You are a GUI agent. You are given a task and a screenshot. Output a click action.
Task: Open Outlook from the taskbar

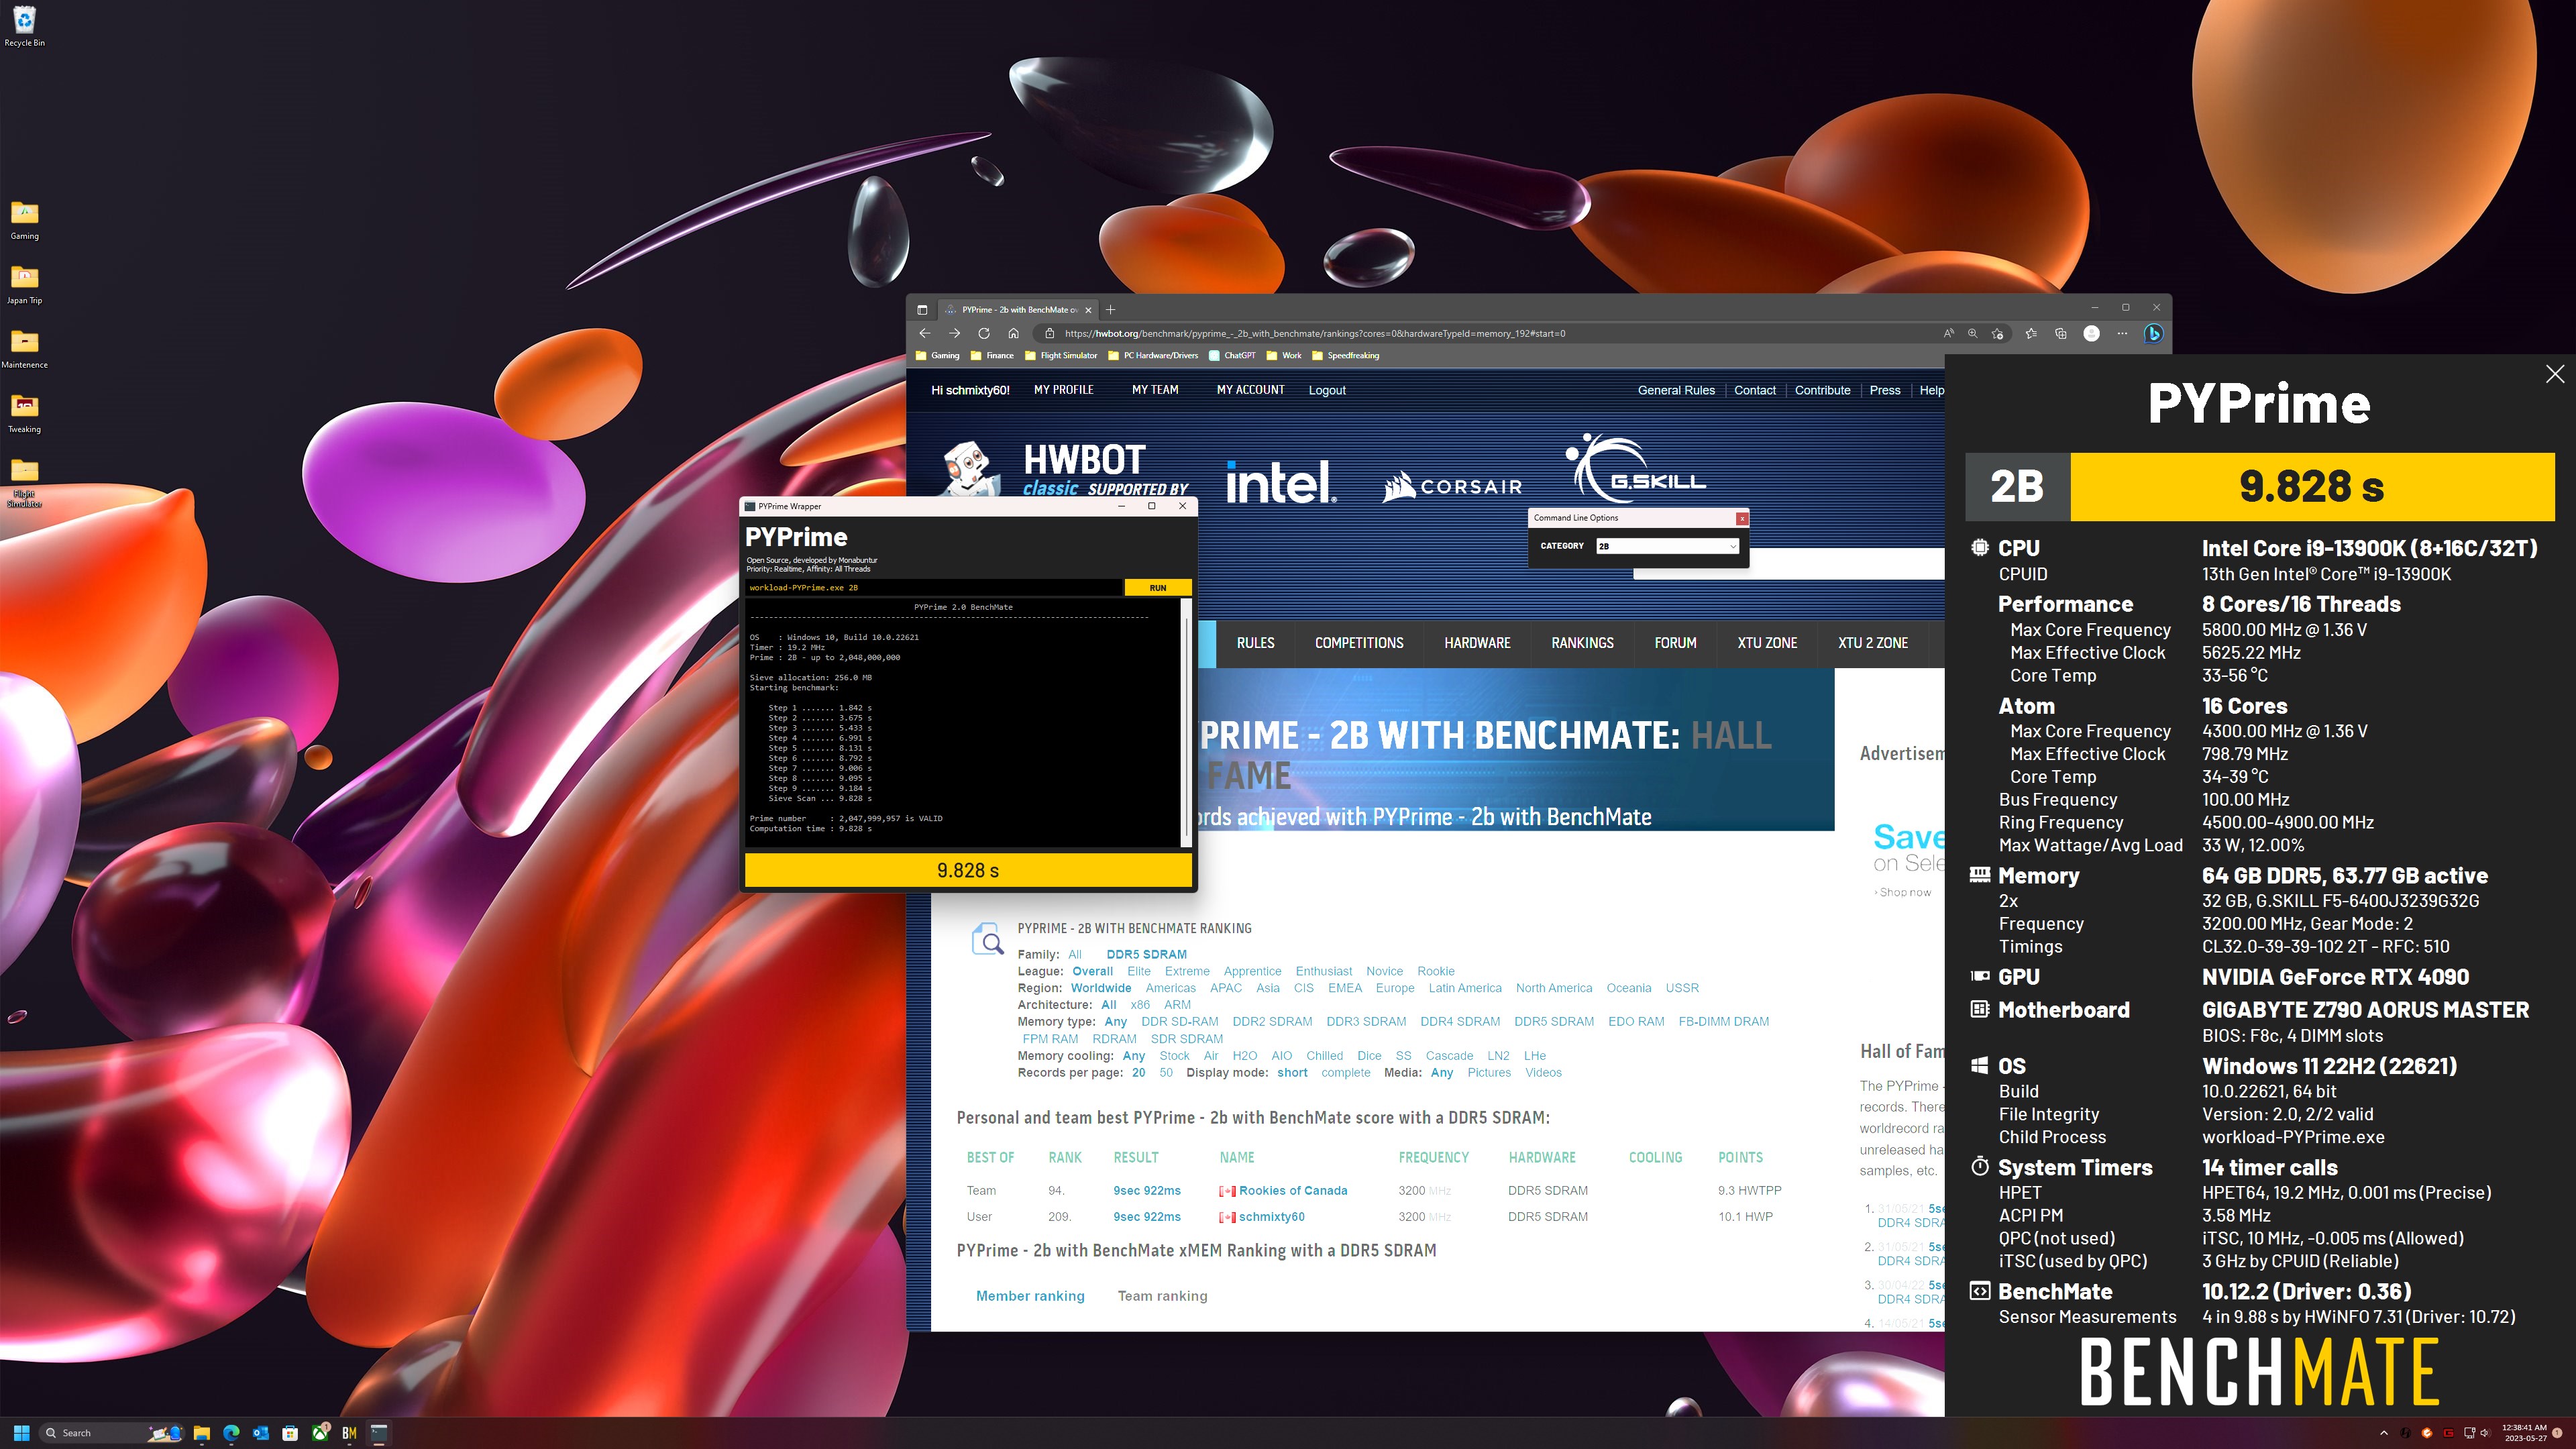[x=260, y=1432]
